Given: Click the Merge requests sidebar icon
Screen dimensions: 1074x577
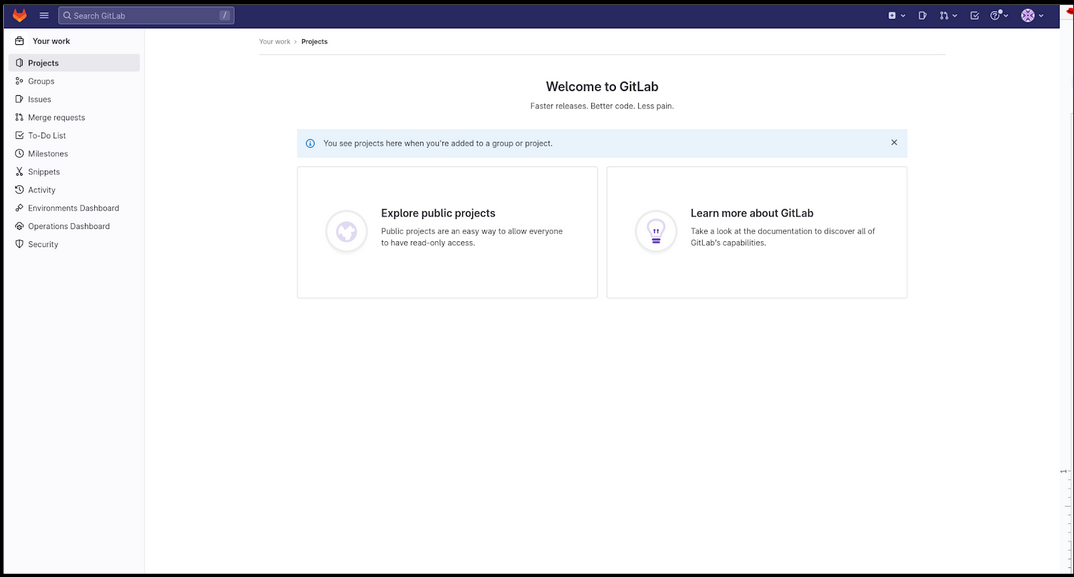Looking at the screenshot, I should tap(19, 117).
